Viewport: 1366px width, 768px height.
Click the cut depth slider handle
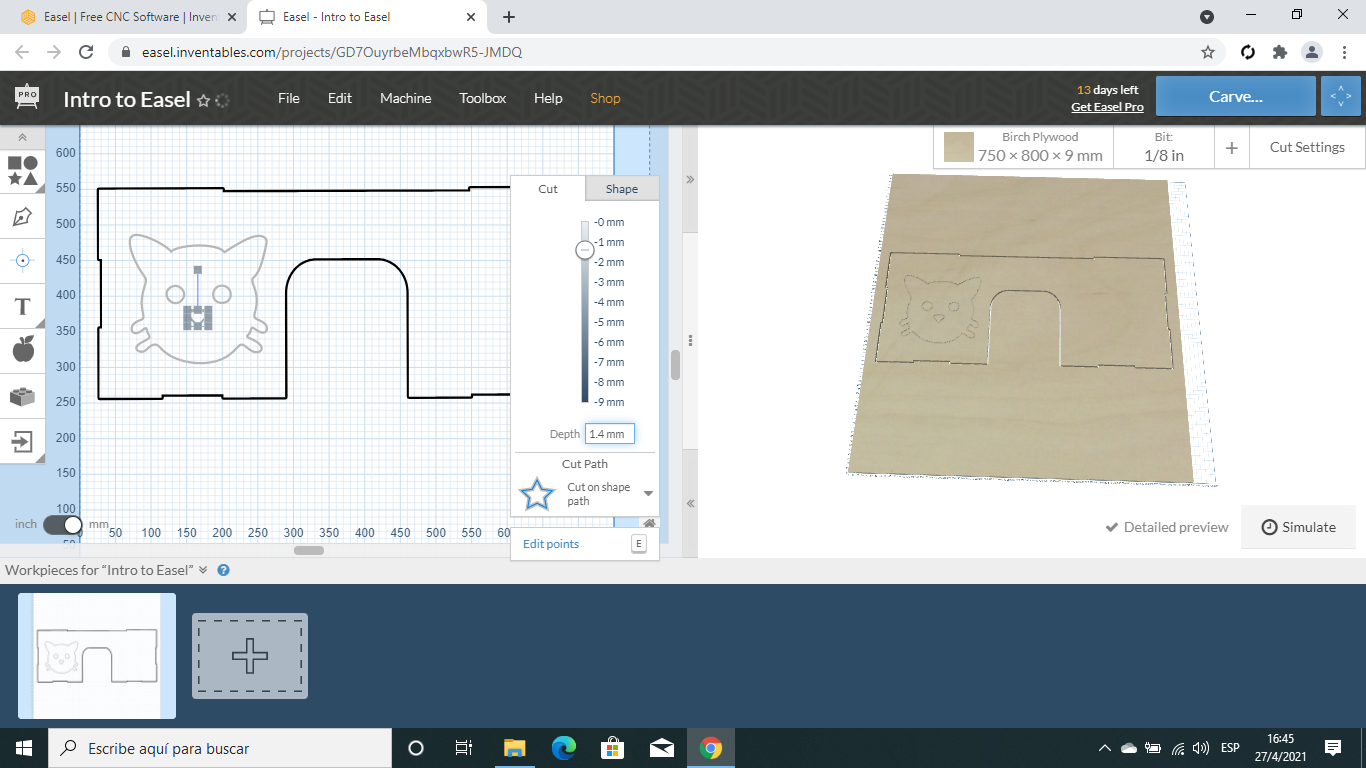pyautogui.click(x=585, y=250)
